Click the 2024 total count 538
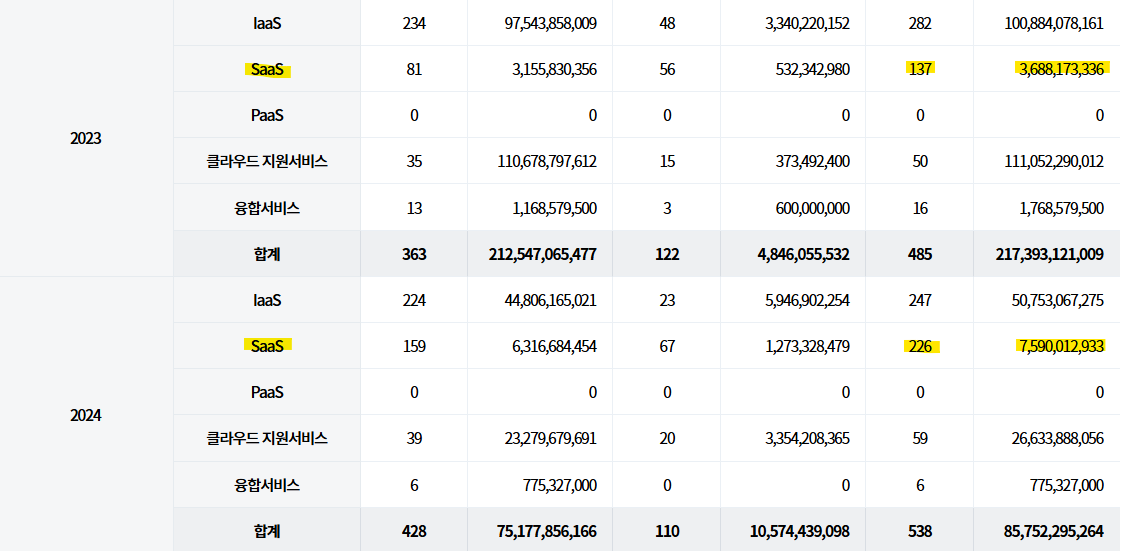Viewport: 1125px width, 551px height. click(920, 531)
